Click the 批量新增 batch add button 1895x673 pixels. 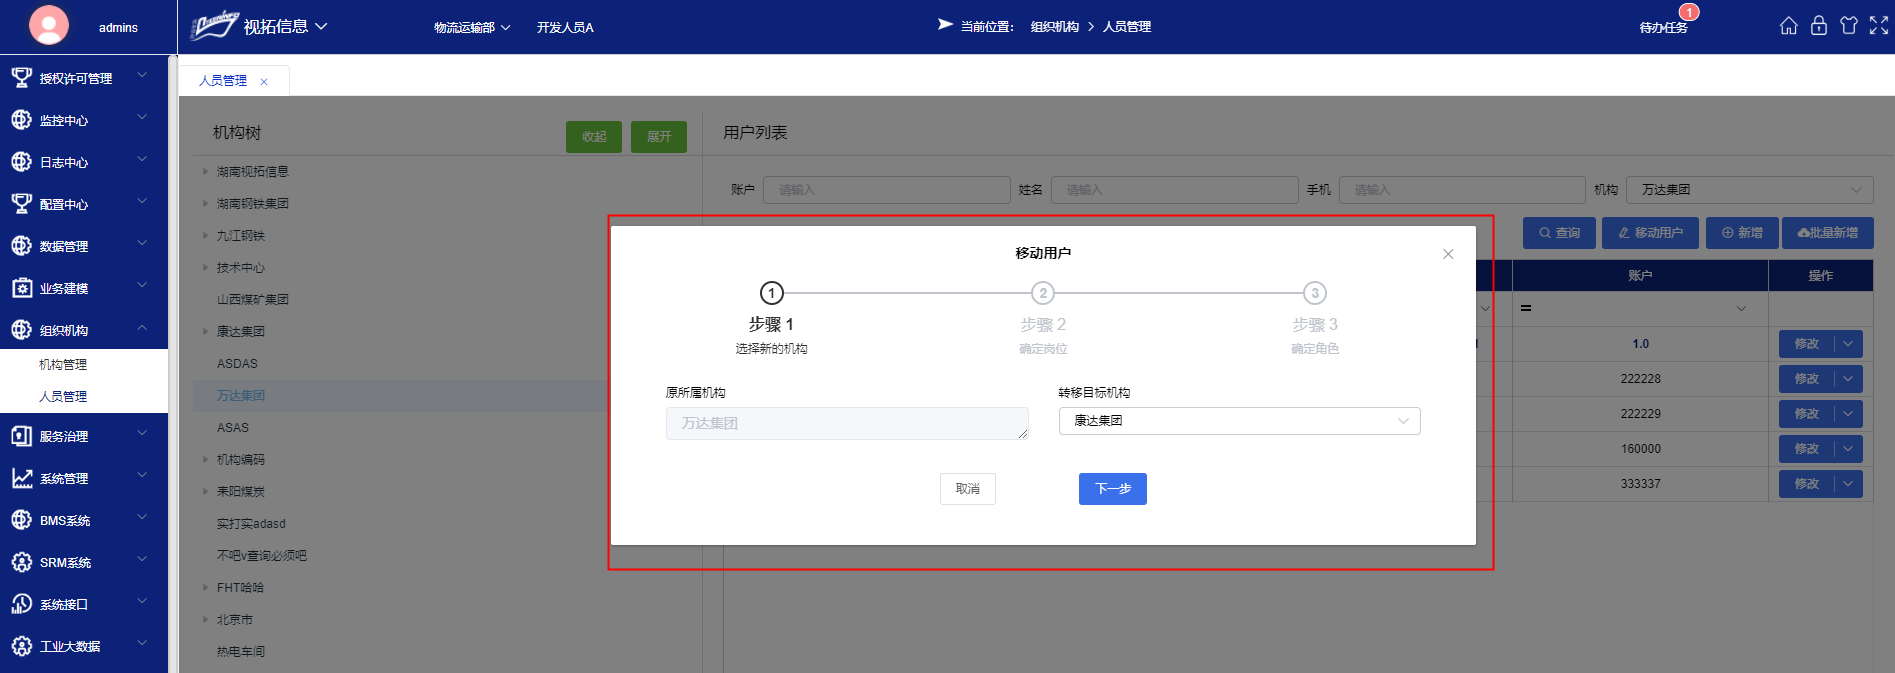click(1828, 233)
